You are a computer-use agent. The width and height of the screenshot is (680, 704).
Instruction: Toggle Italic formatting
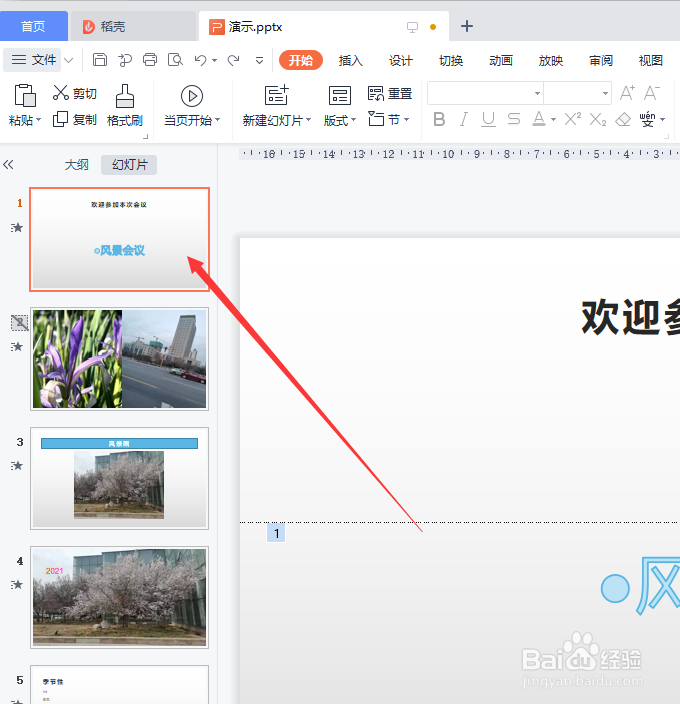464,119
